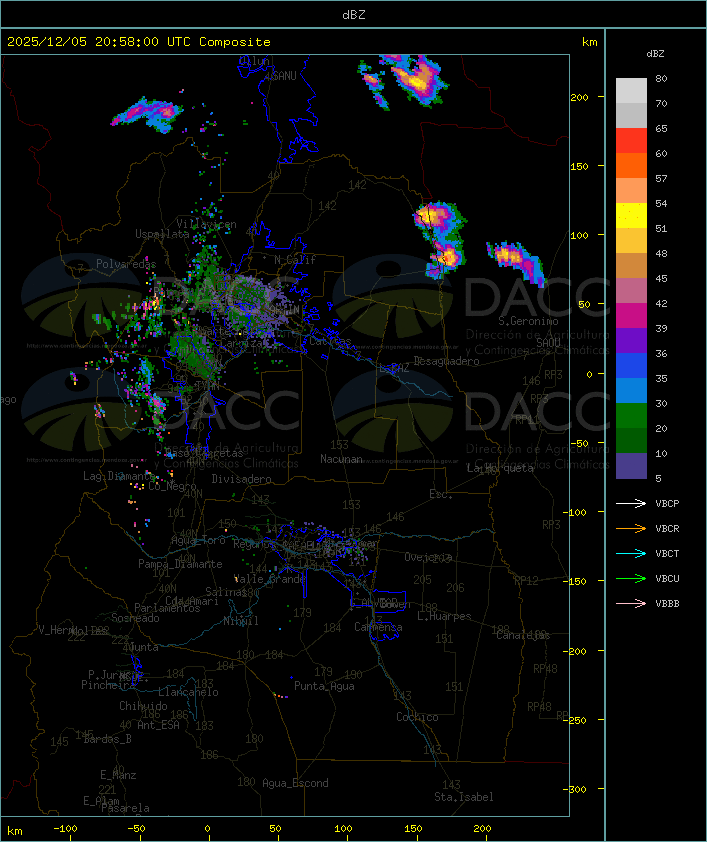Click the 'Agua_Escond' map label
Viewport: 707px width, 842px height.
click(x=295, y=783)
